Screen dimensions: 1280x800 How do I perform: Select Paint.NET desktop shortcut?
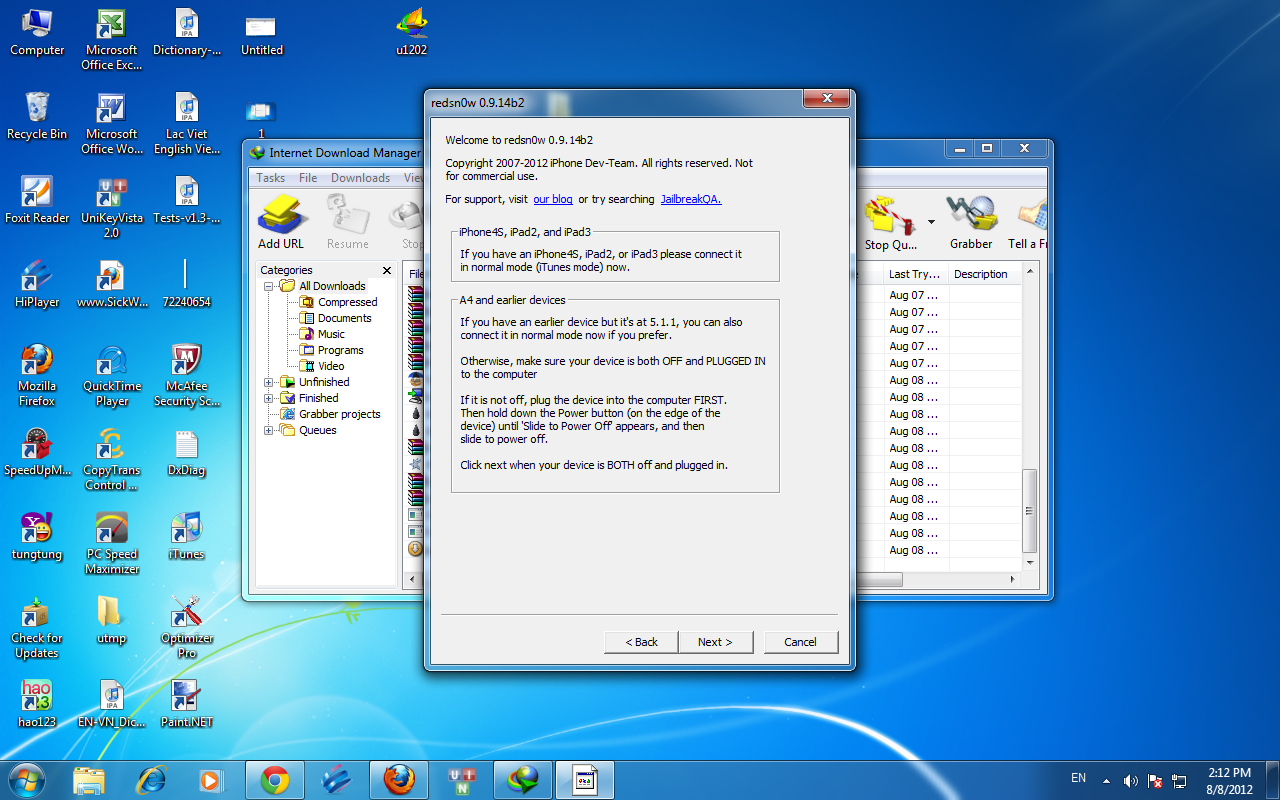tap(186, 705)
